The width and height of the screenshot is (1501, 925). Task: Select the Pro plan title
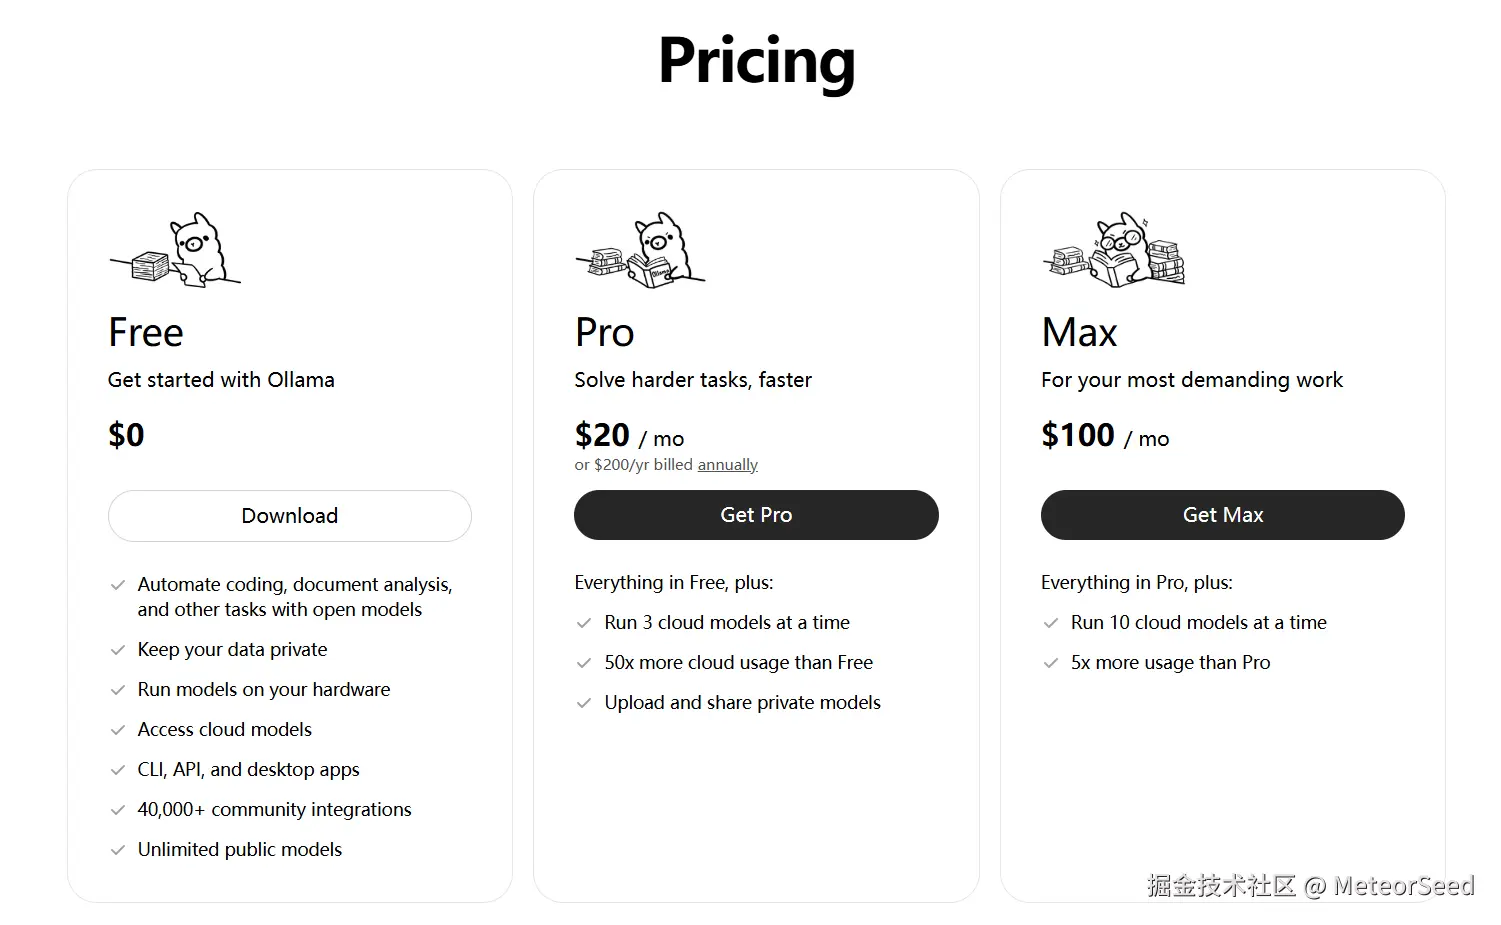604,333
